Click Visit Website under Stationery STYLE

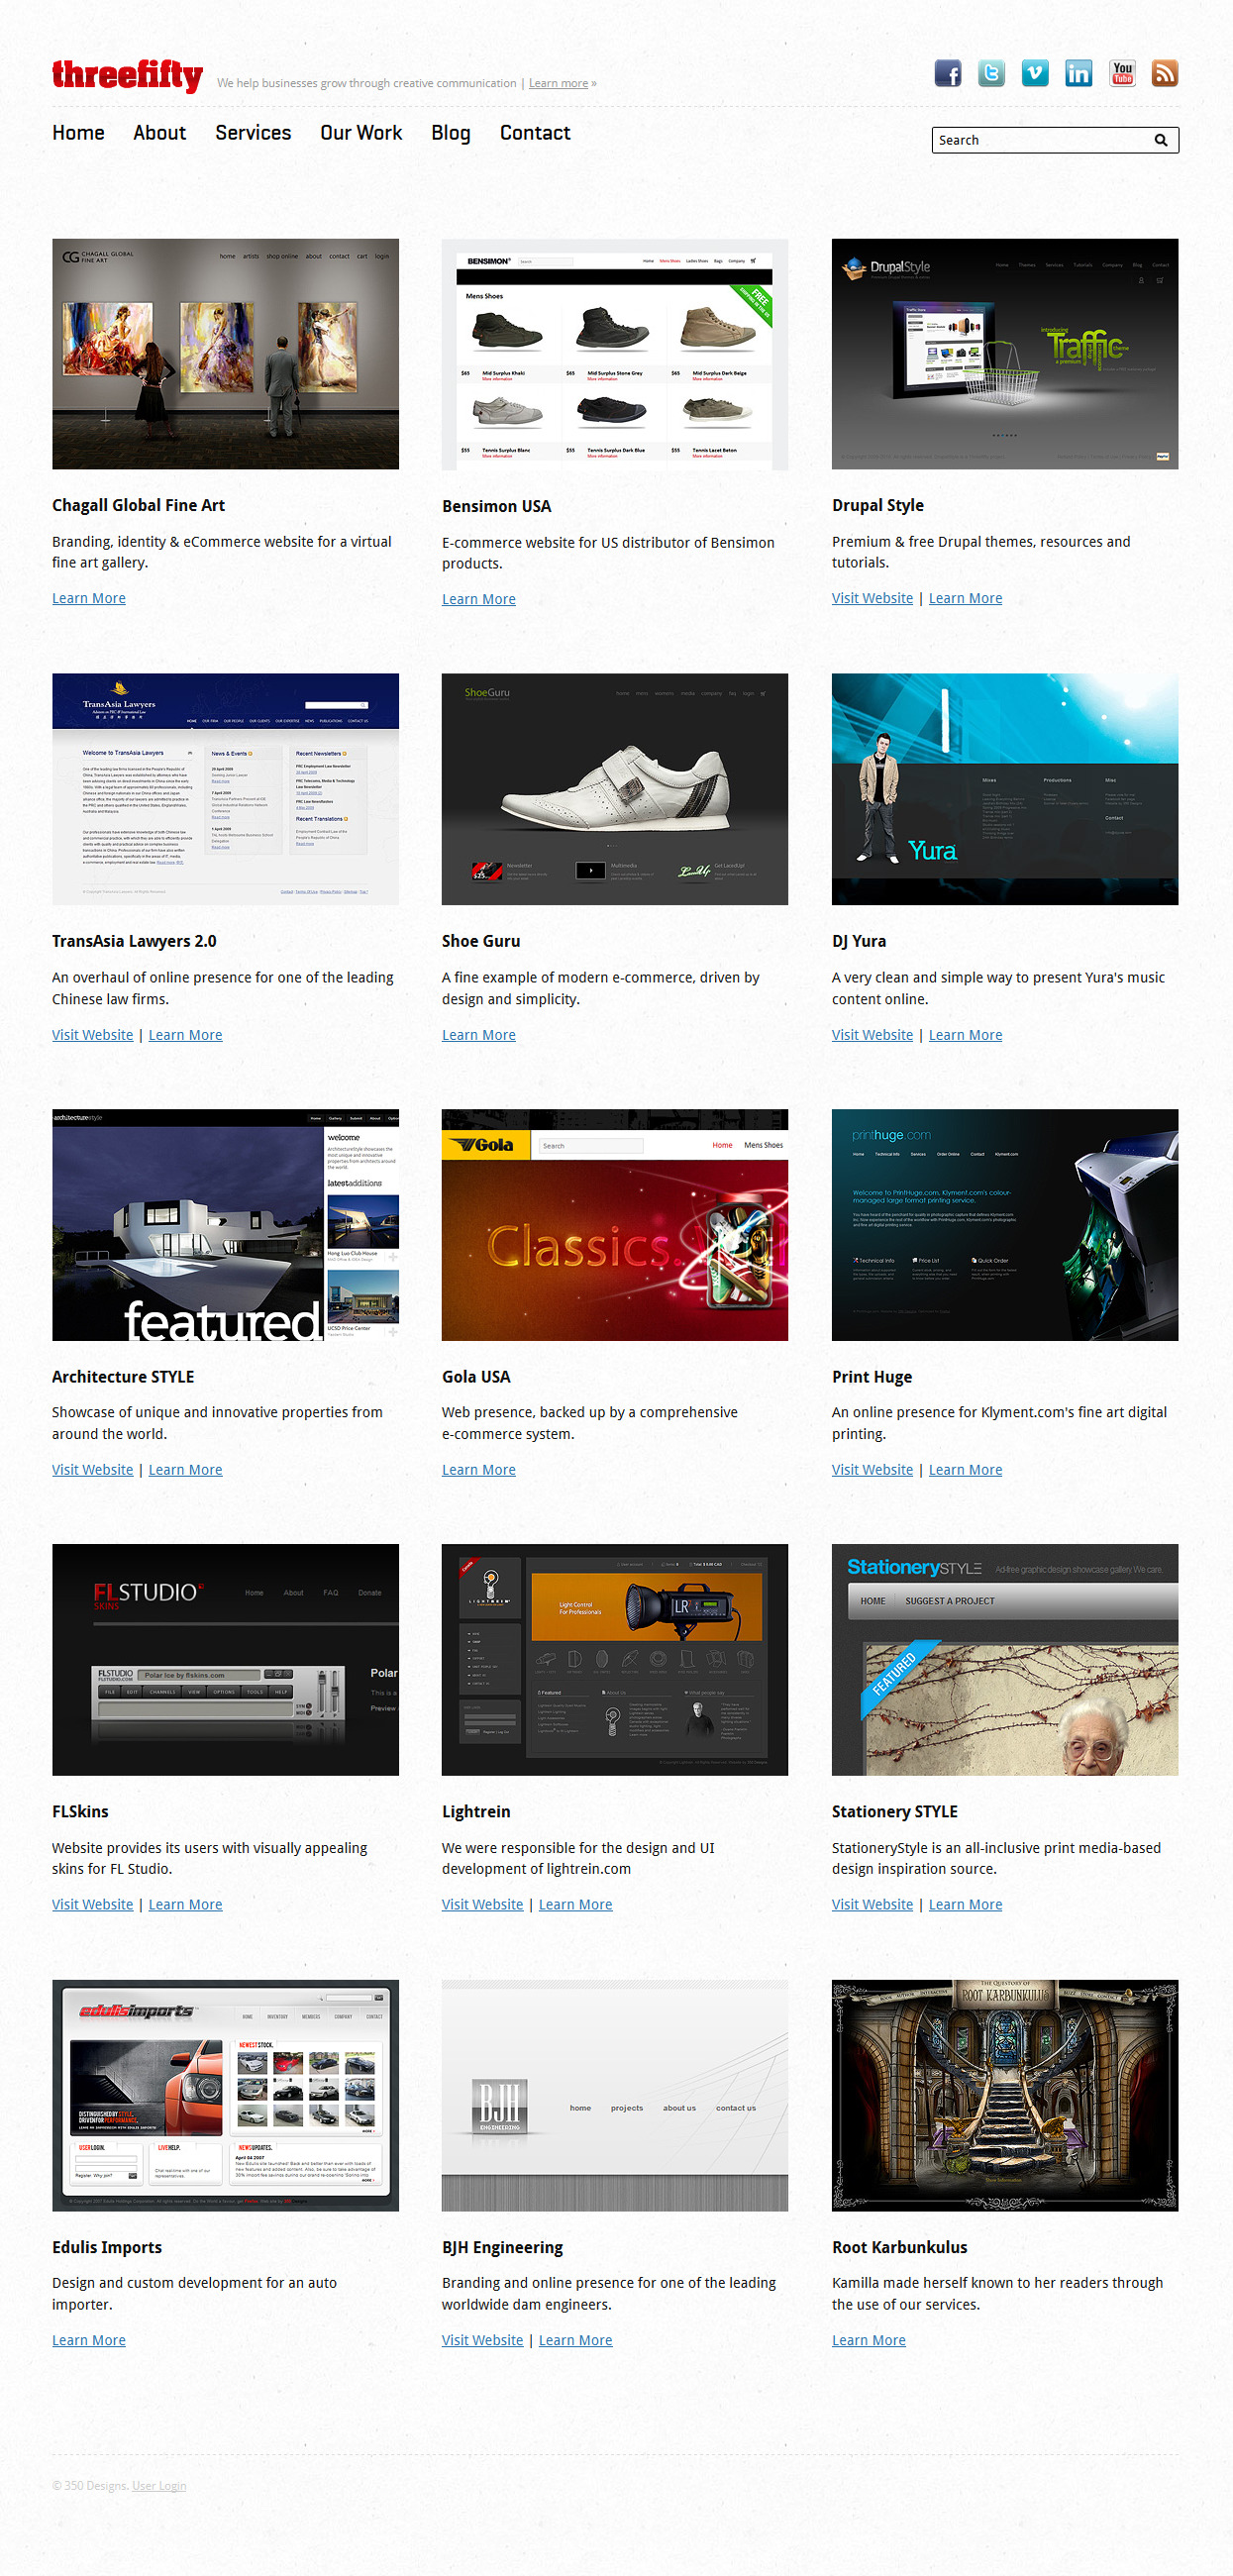coord(872,1905)
